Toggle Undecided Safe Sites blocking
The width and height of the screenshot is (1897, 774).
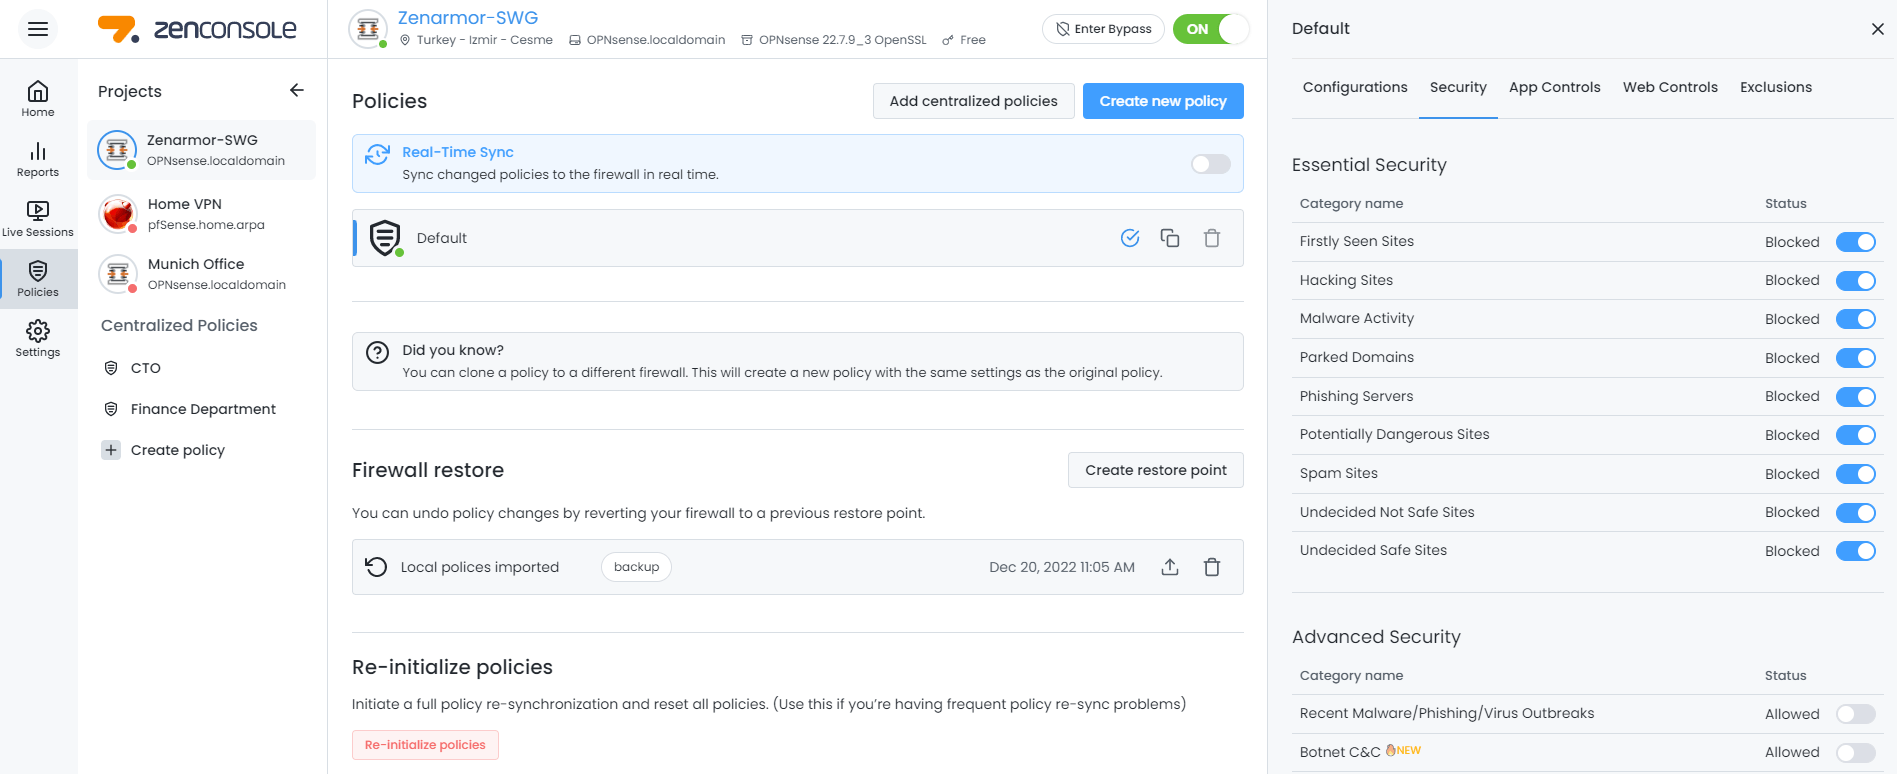(1855, 551)
